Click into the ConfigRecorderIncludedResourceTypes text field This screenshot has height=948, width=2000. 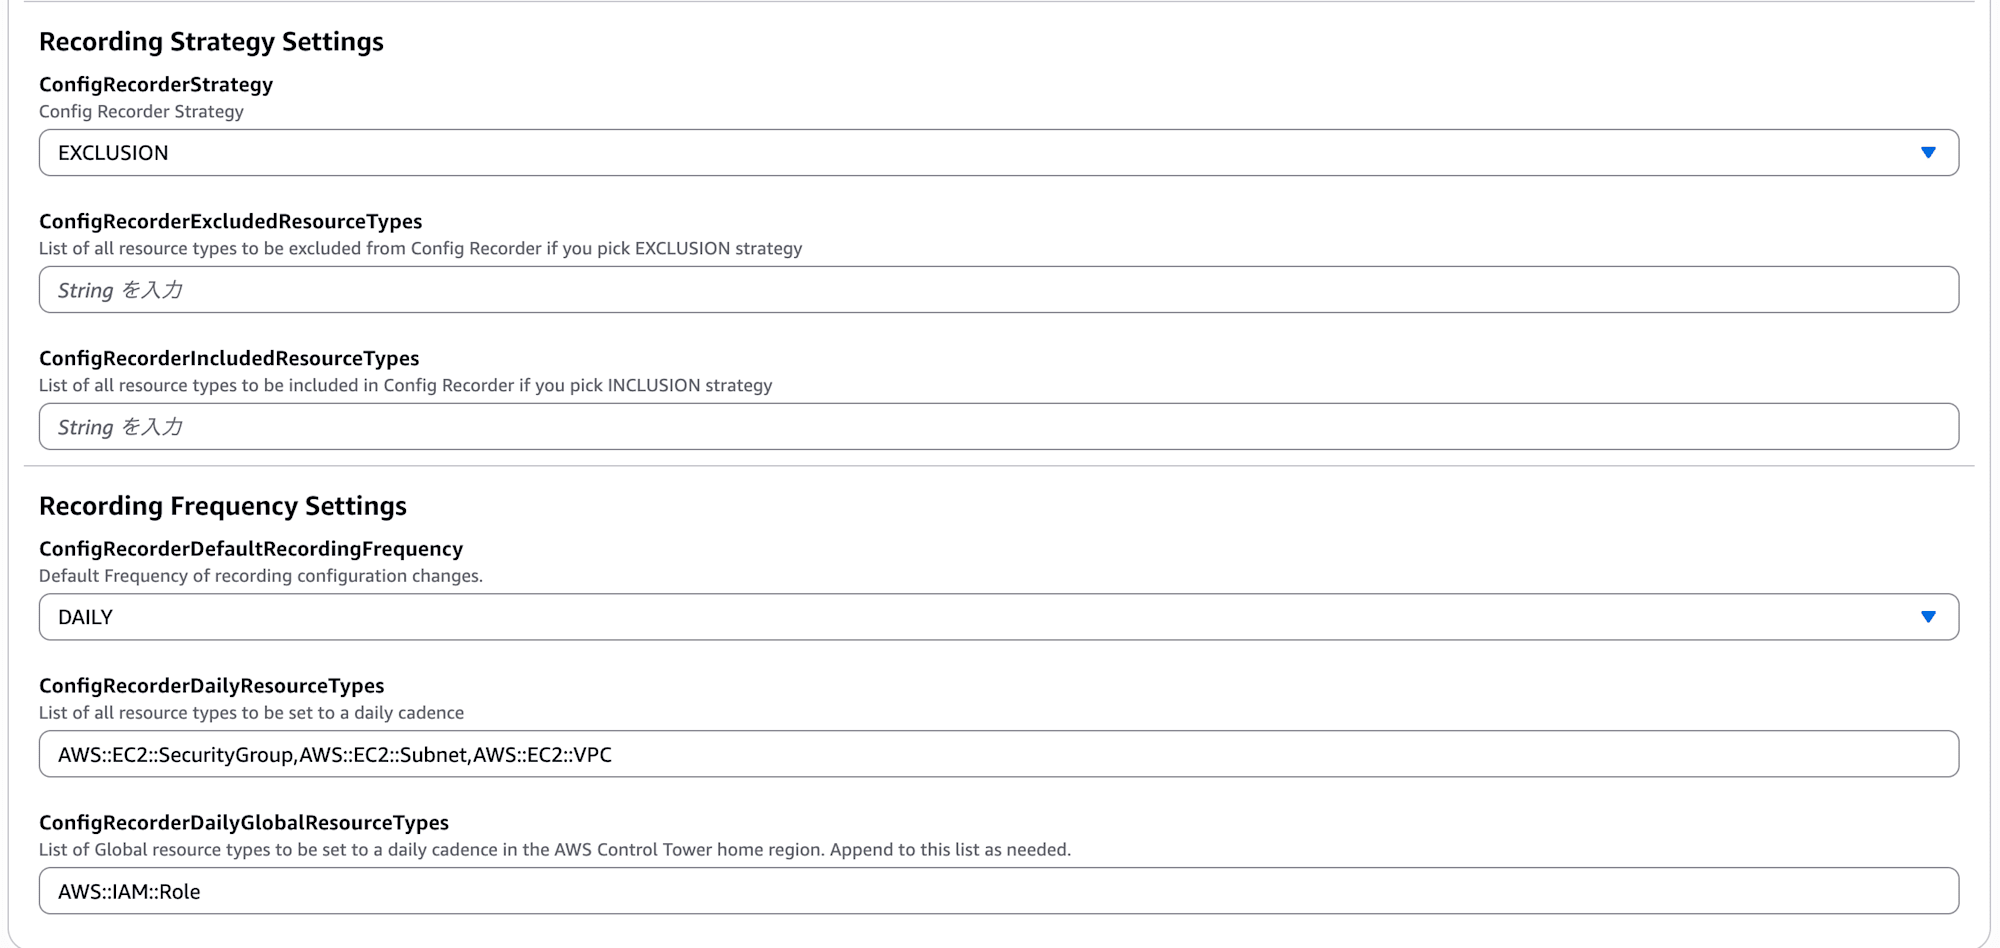tap(998, 427)
